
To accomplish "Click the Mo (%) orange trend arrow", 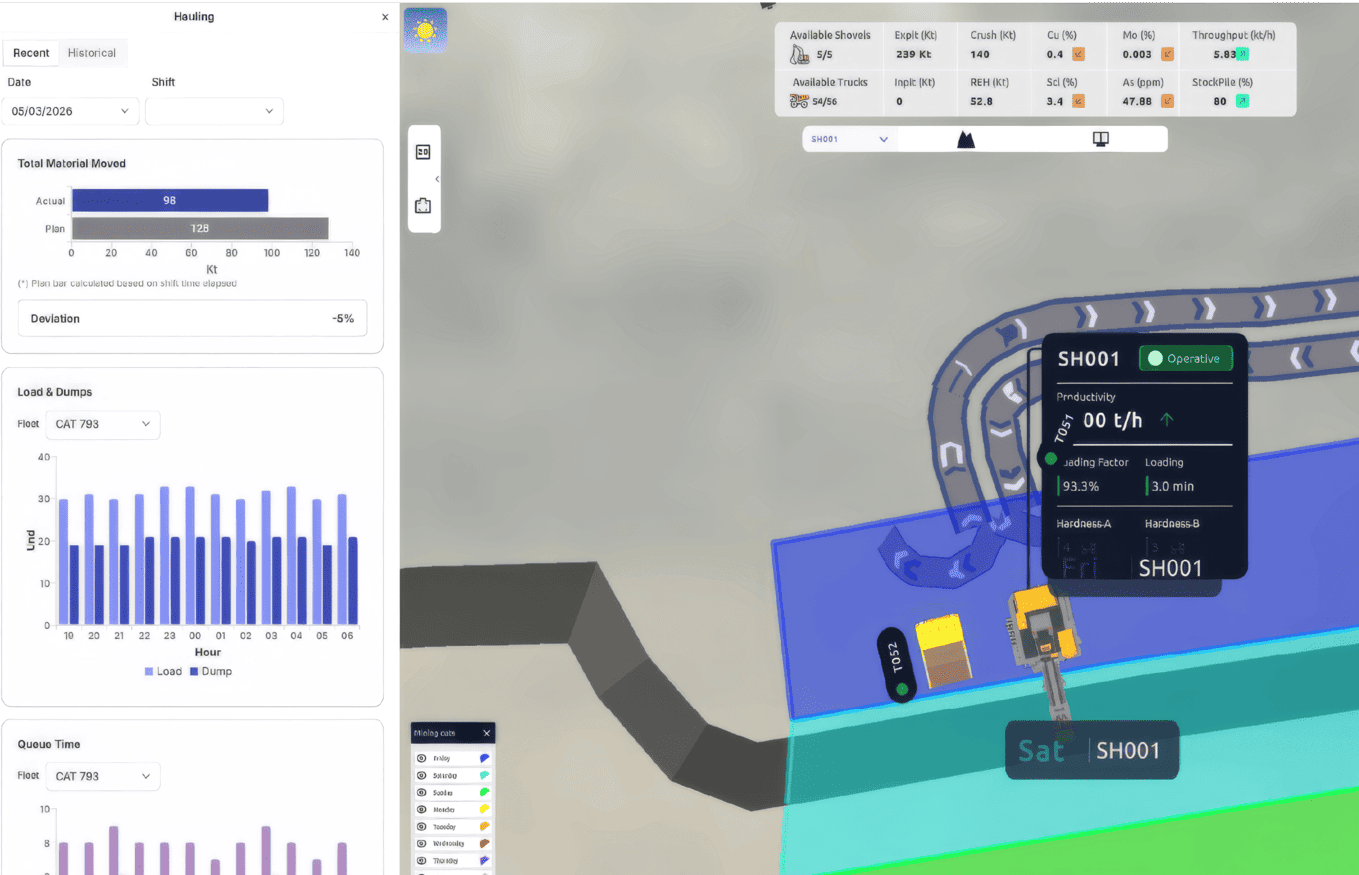I will pos(1167,54).
